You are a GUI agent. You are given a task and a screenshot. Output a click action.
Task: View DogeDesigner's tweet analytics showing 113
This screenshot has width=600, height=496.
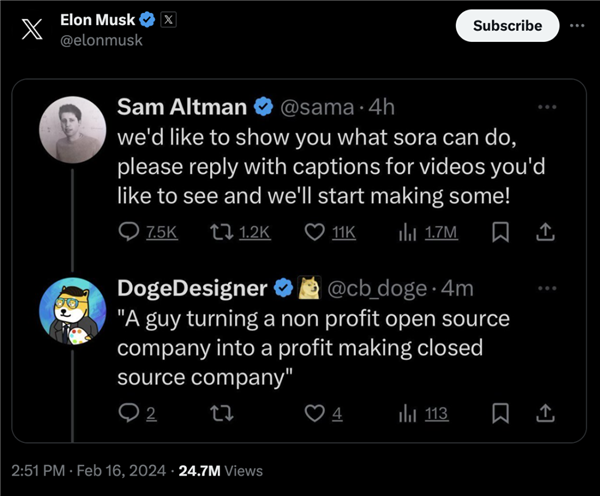(409, 413)
